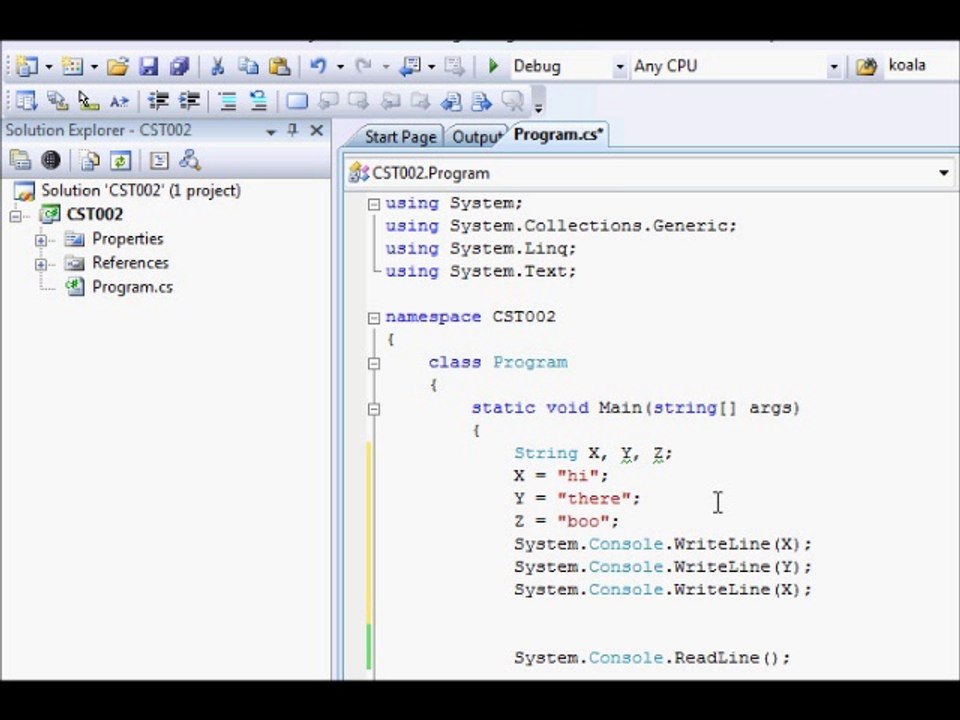Collapse the namespace CST002 code block
Image resolution: width=960 pixels, height=720 pixels.
coord(374,318)
